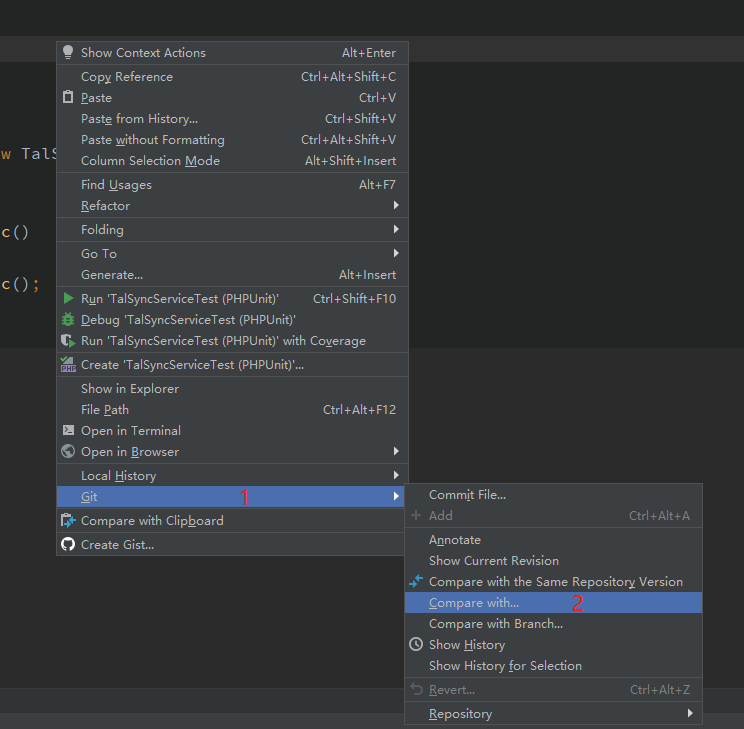Choose Generate...
The height and width of the screenshot is (729, 744).
(232, 274)
